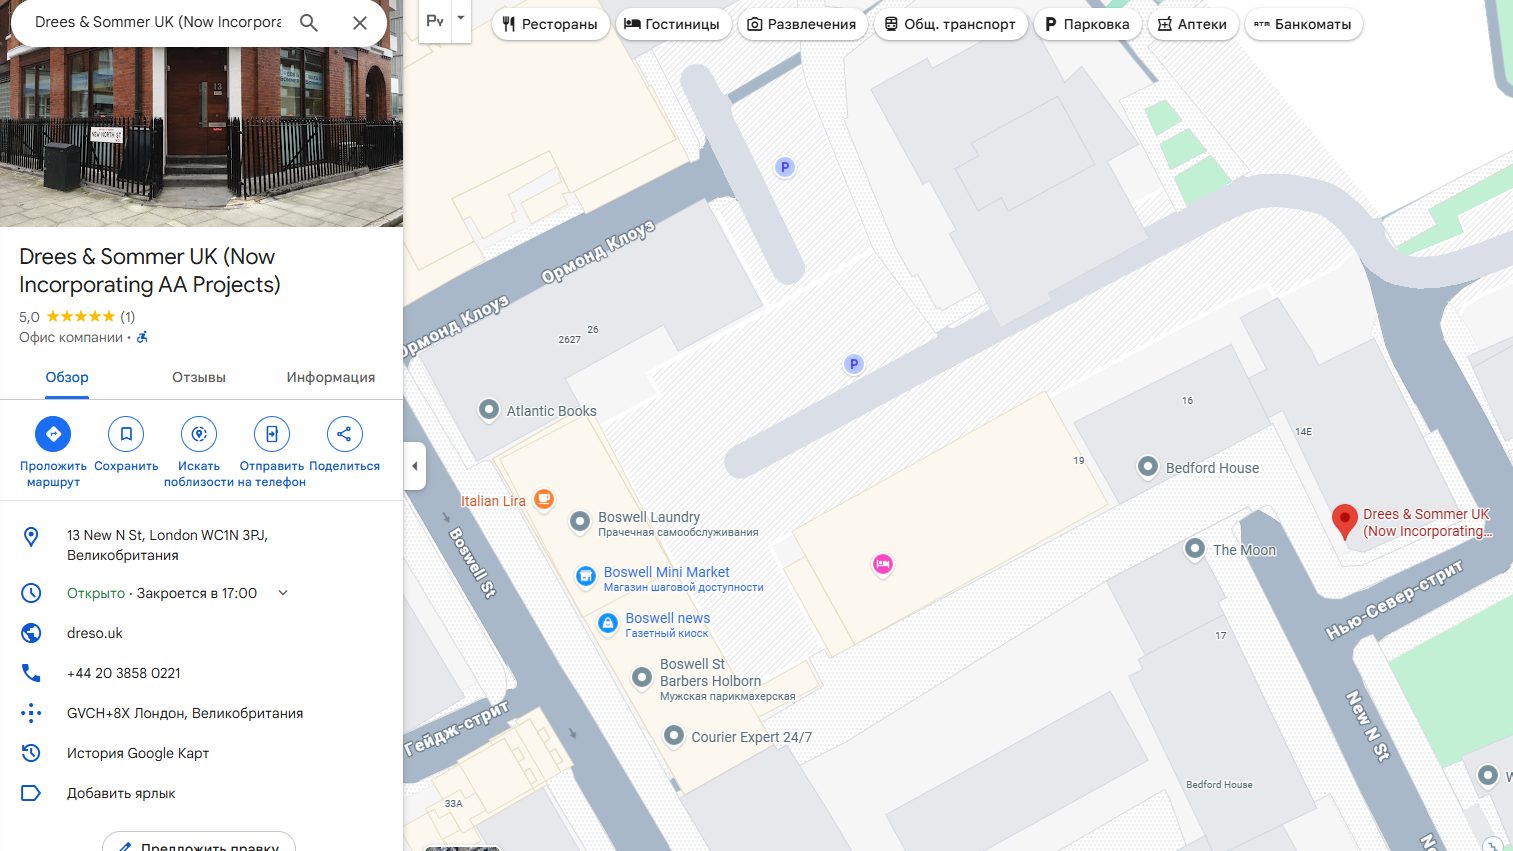Screen dimensions: 1513x851
Task: Click the Bedford House map marker
Action: (1148, 466)
